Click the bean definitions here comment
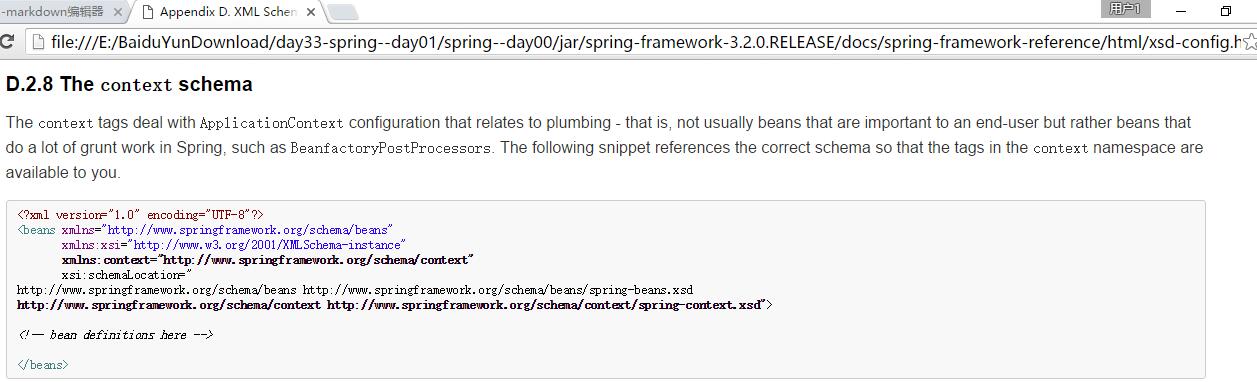Screen dimensions: 1257x382 click(115, 335)
